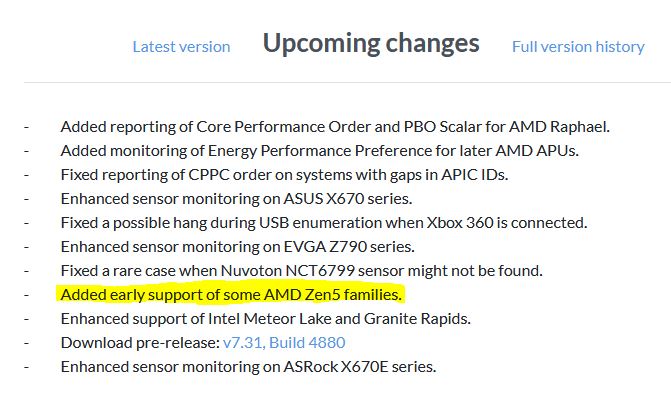Click the bullet dash before Download pre-release
Image resolution: width=671 pixels, height=408 pixels.
tap(27, 343)
